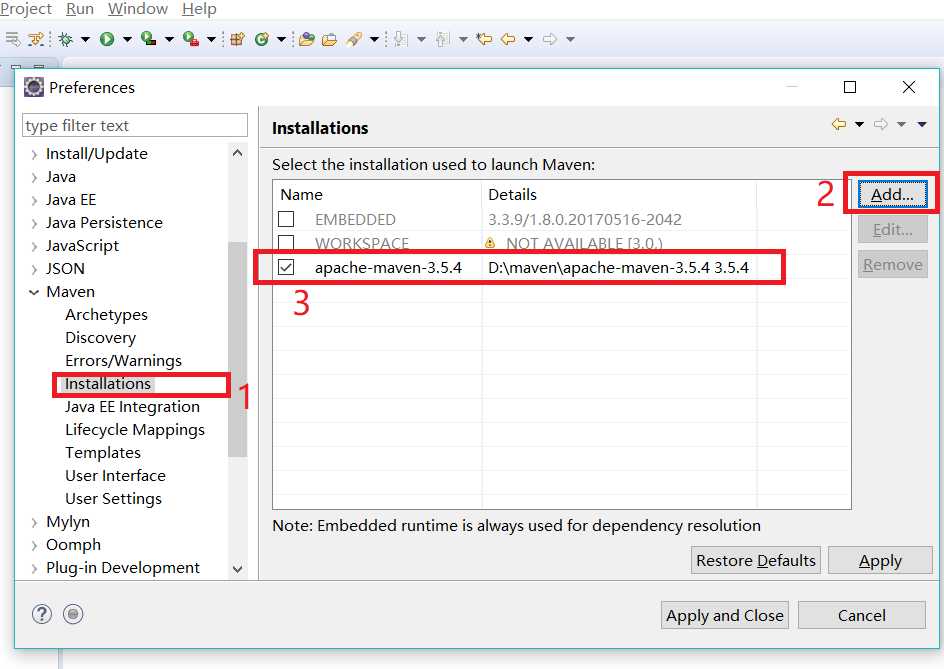944x669 pixels.
Task: Open the New Java Class dropdown arrow
Action: pos(281,40)
